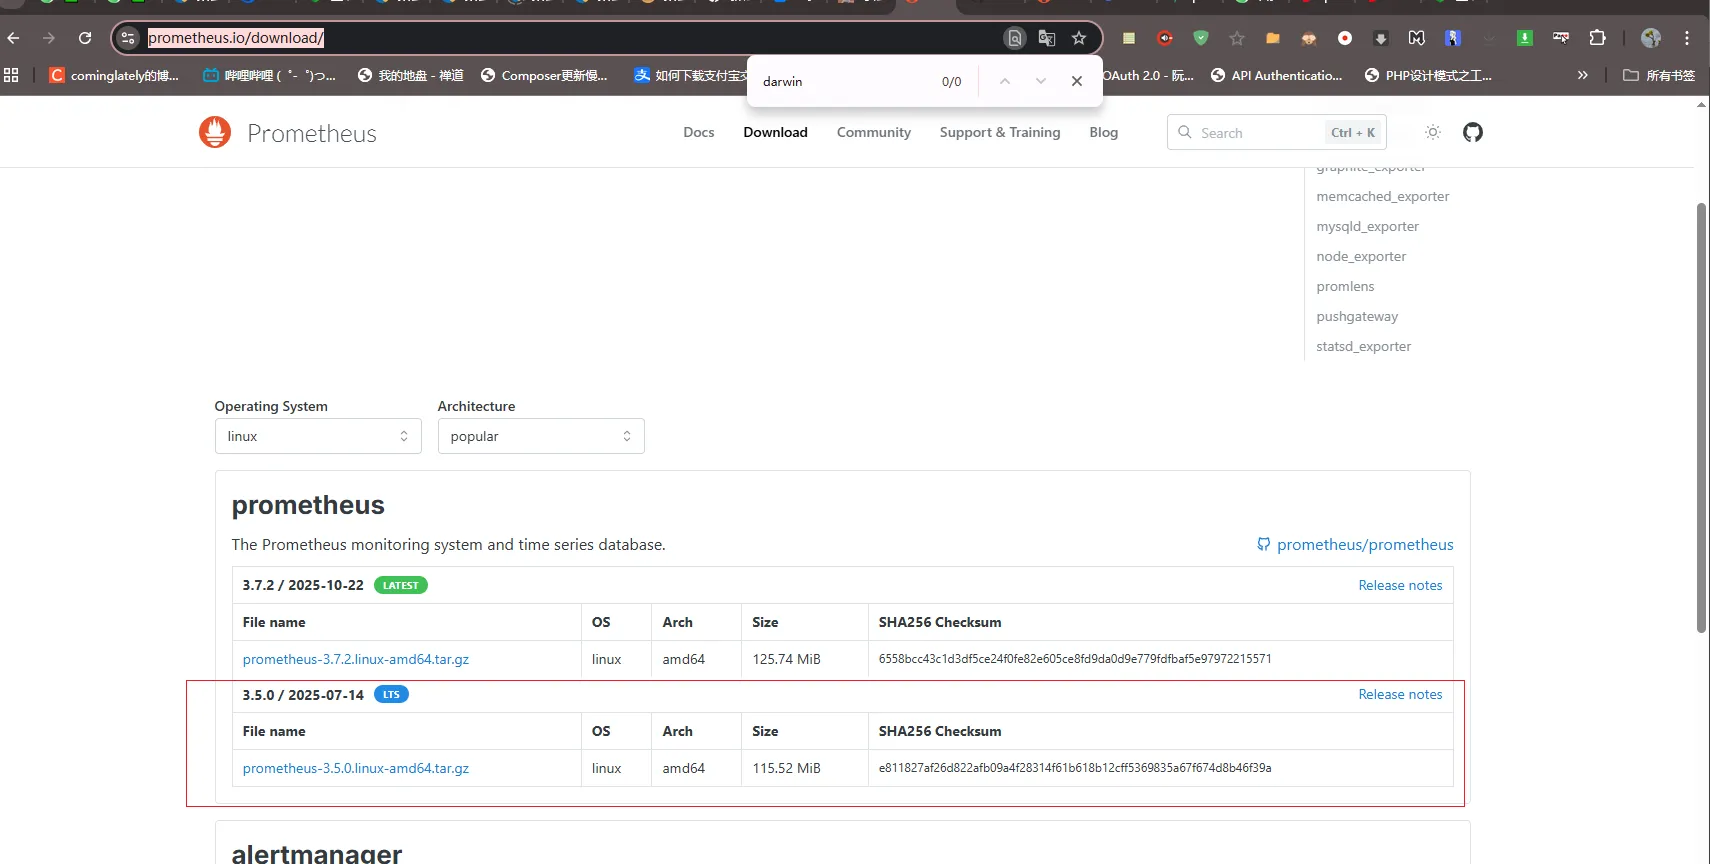Open the Download menu item
This screenshot has width=1710, height=864.
point(775,132)
